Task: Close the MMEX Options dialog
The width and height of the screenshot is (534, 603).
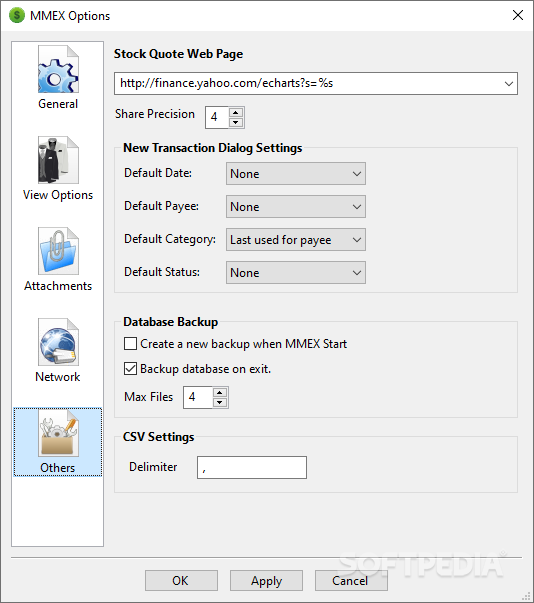Action: [518, 15]
